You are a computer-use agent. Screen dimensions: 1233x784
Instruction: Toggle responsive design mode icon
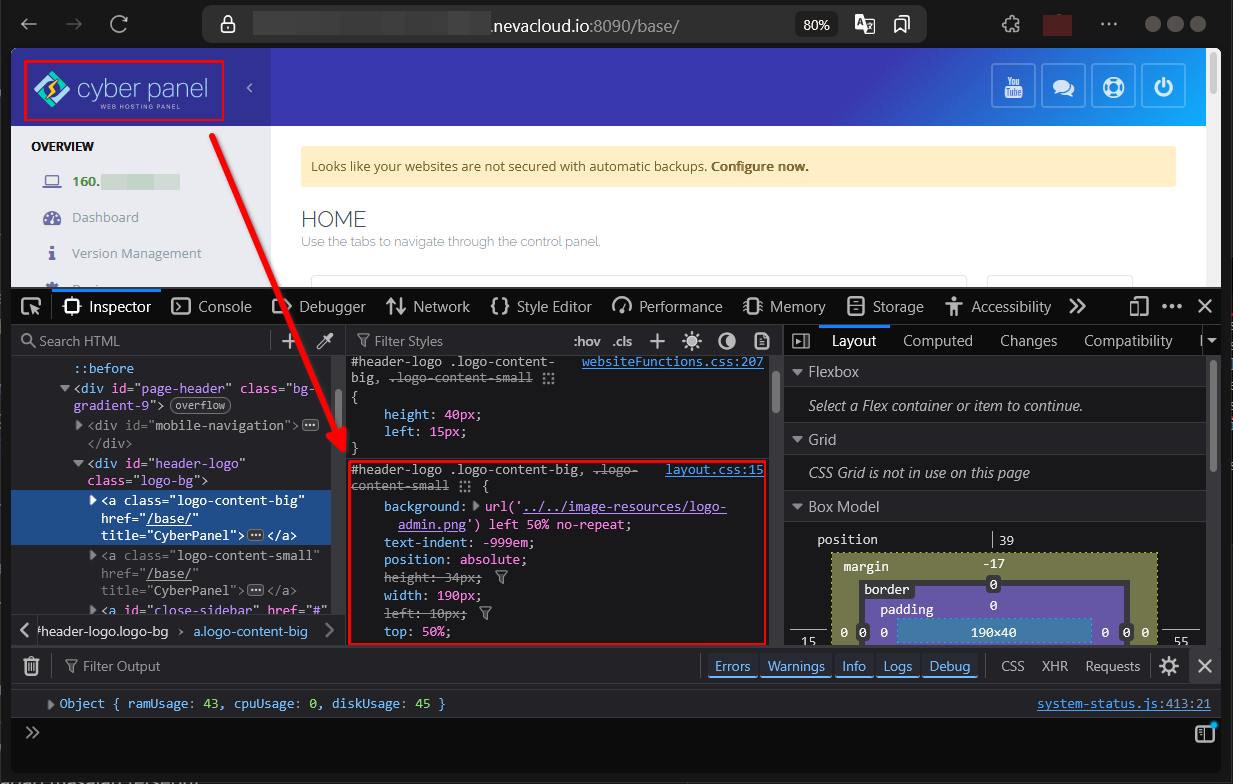(x=1139, y=306)
